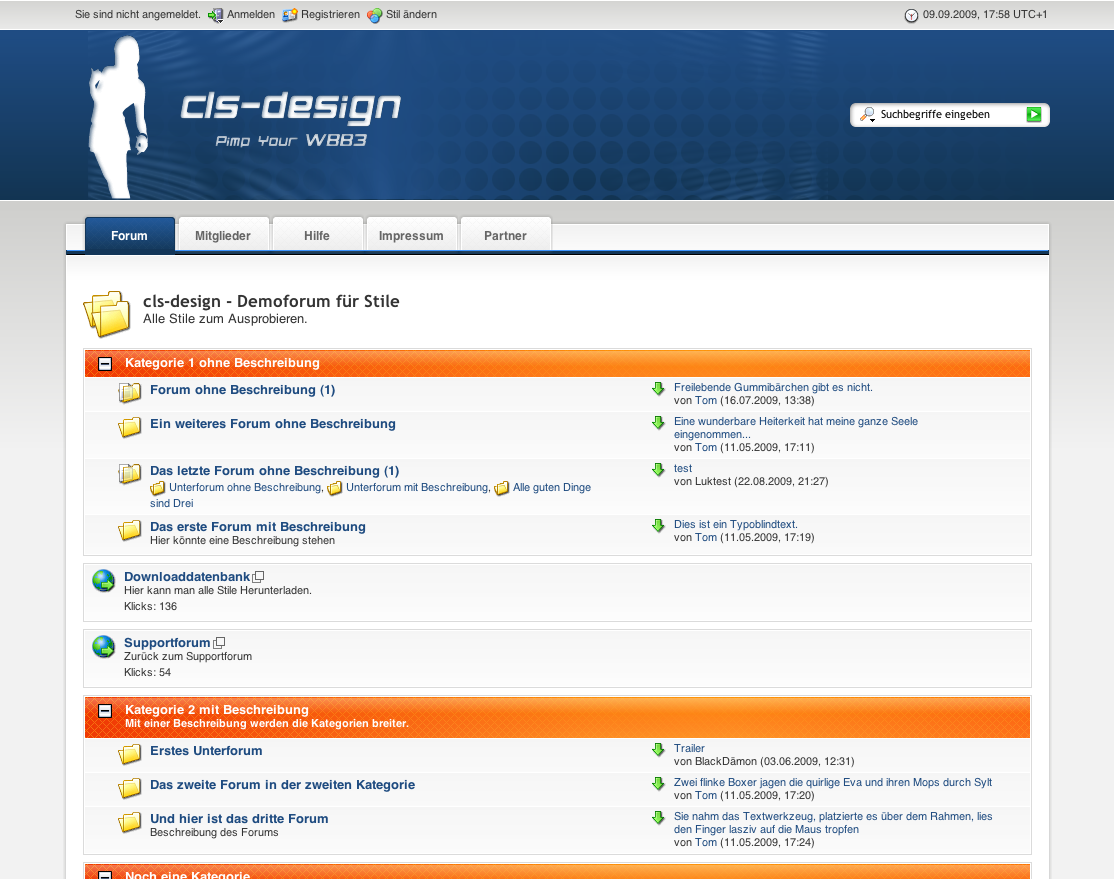Collapse Kategorie 1 ohne Beschreibung
The image size is (1114, 879).
tap(104, 364)
